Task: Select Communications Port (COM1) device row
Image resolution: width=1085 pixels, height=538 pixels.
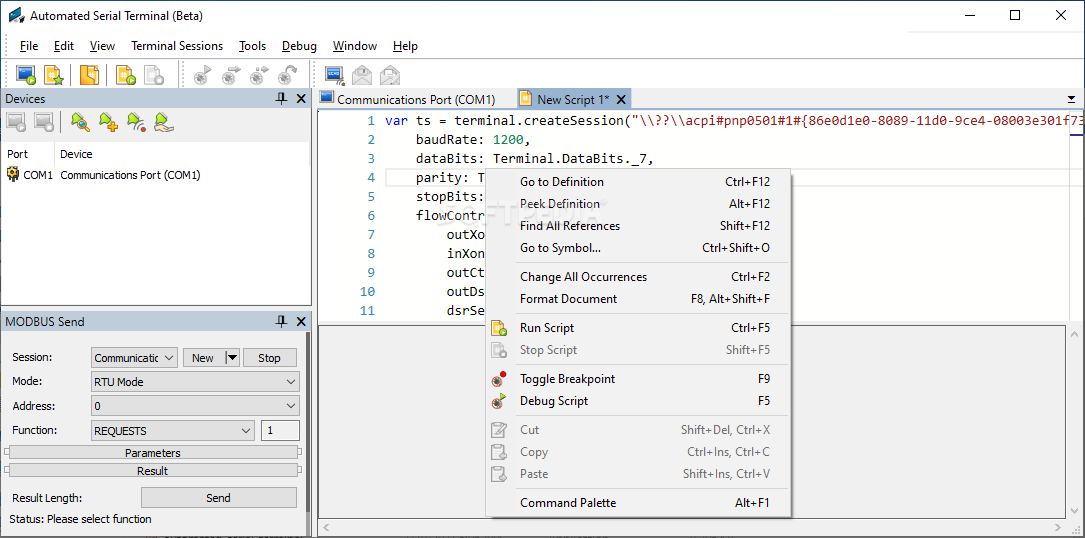Action: coord(104,175)
